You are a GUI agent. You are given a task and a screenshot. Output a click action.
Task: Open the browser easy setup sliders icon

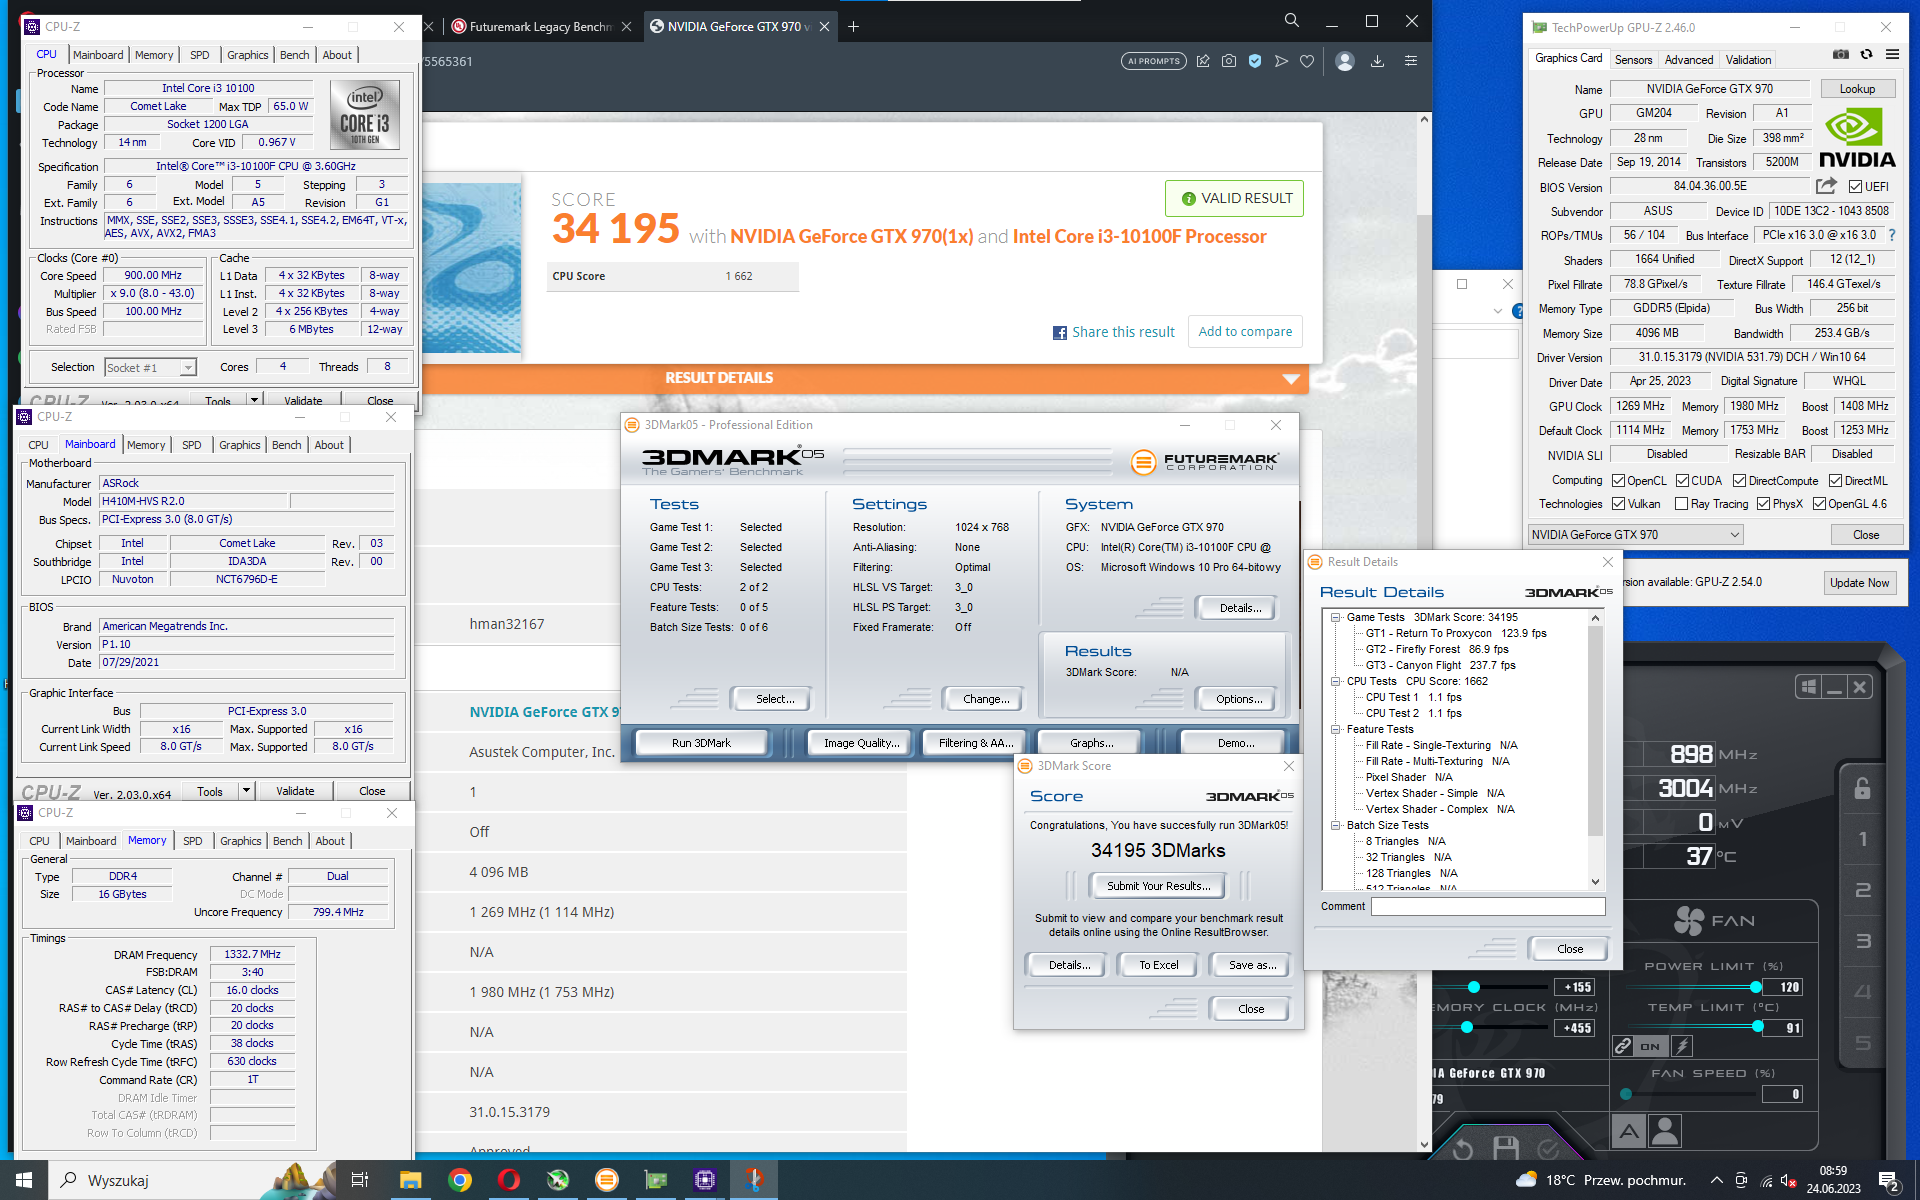coord(1411,61)
